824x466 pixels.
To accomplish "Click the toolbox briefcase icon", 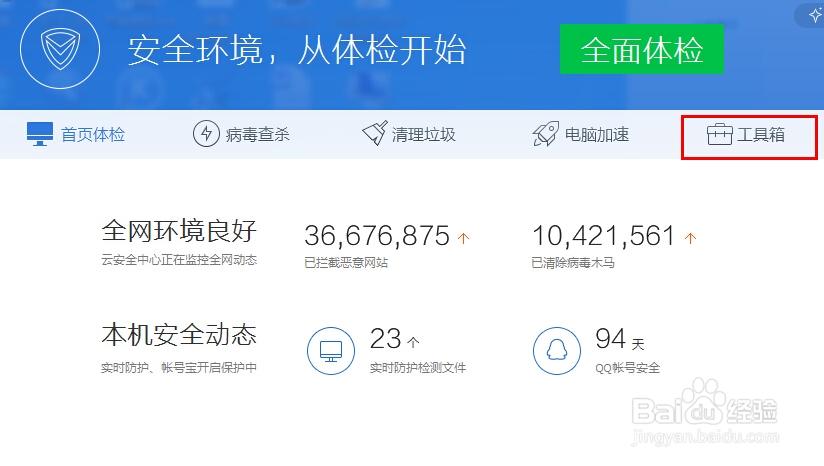I will point(719,134).
